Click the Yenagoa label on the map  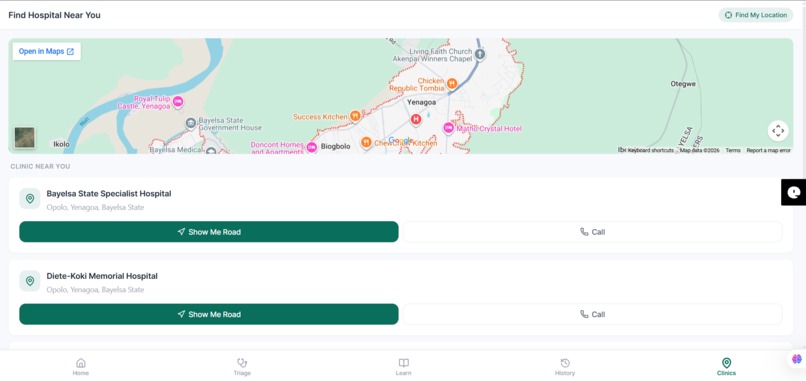coord(422,102)
